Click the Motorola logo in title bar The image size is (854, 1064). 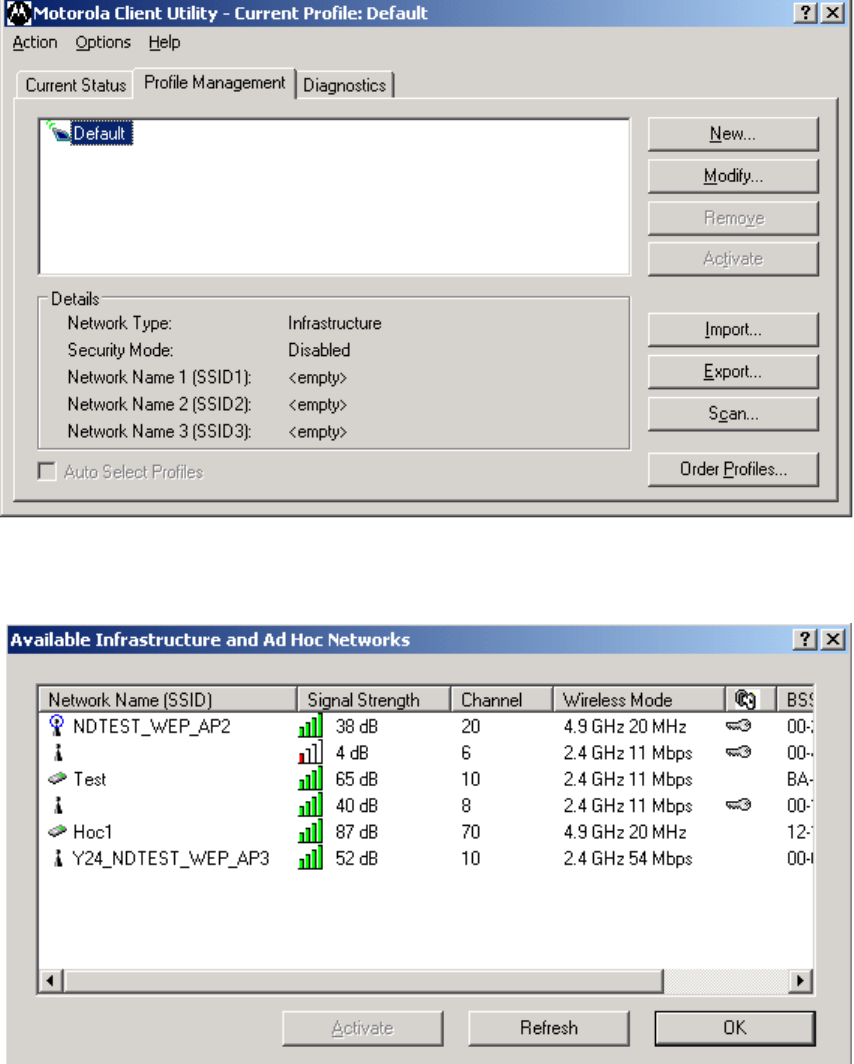[x=18, y=13]
